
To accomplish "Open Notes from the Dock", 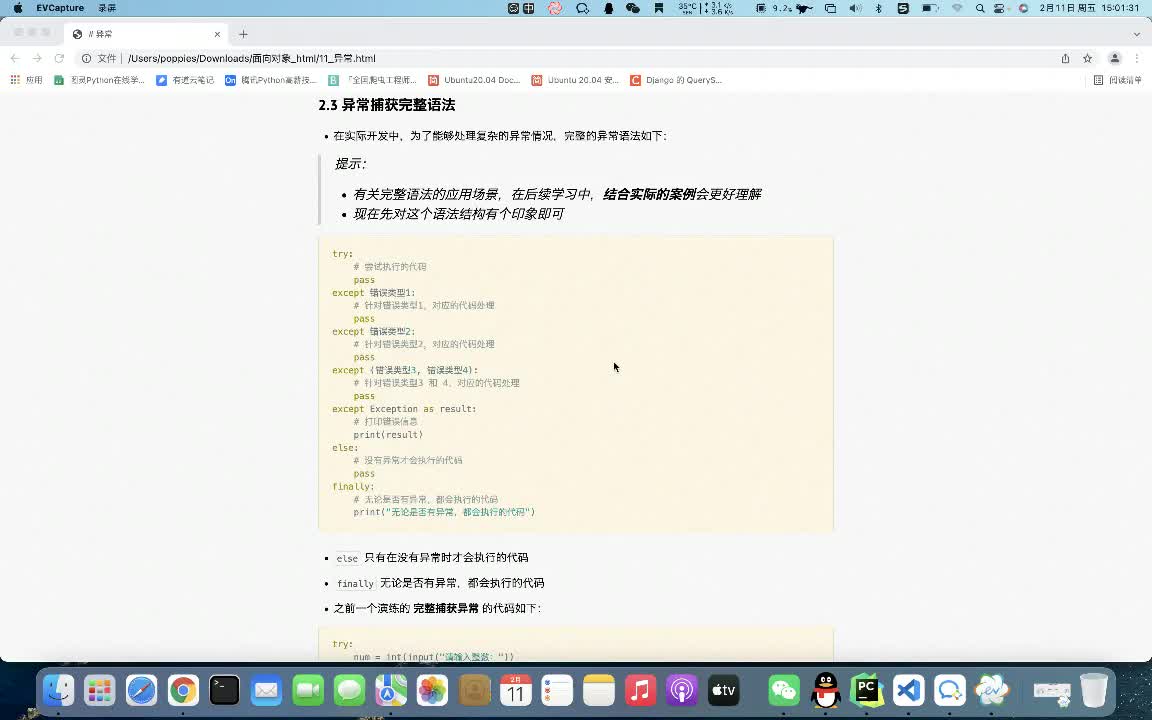I will pyautogui.click(x=599, y=691).
